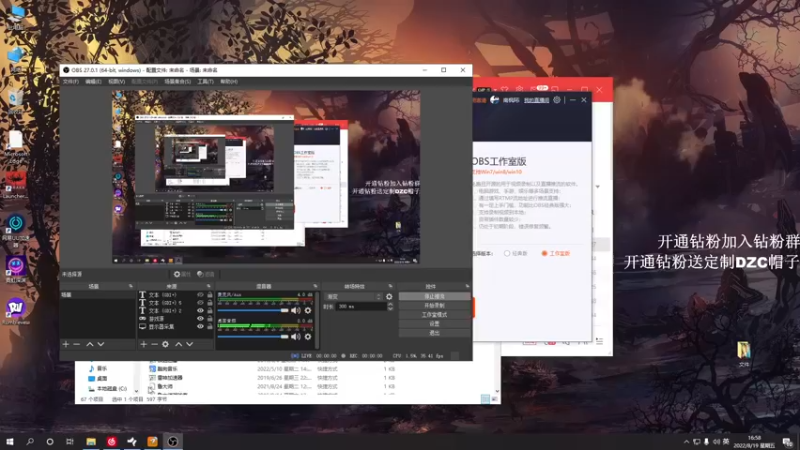Pop out the 场景 dock panel

tap(131, 286)
